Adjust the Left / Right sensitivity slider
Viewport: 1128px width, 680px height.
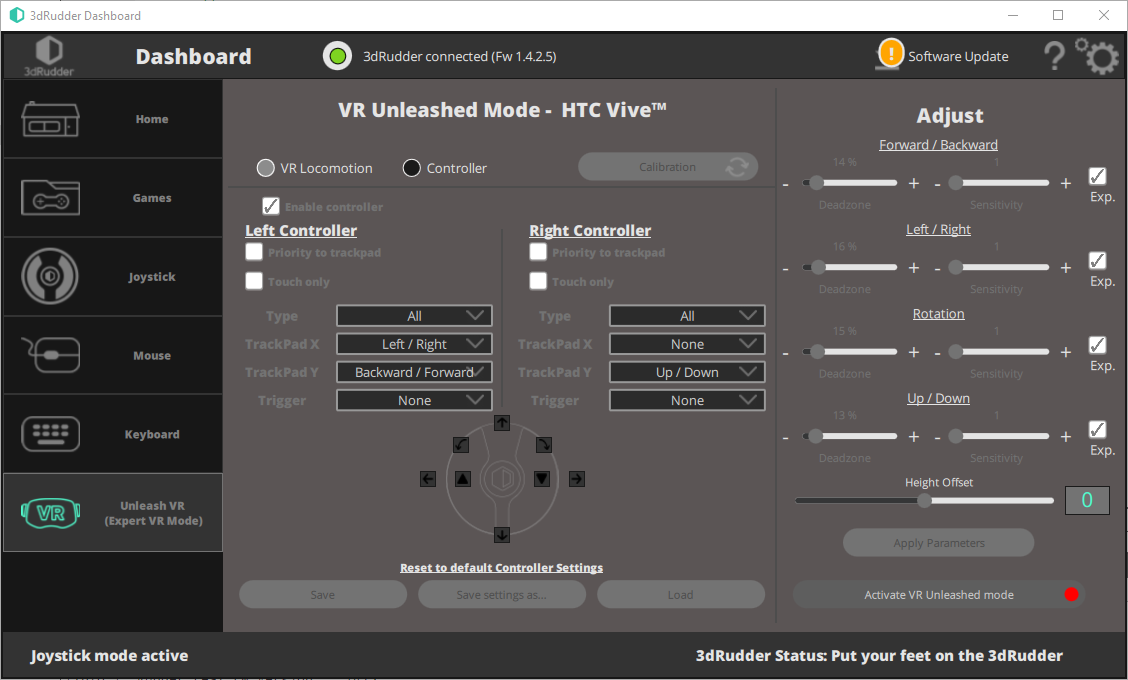(x=1001, y=267)
